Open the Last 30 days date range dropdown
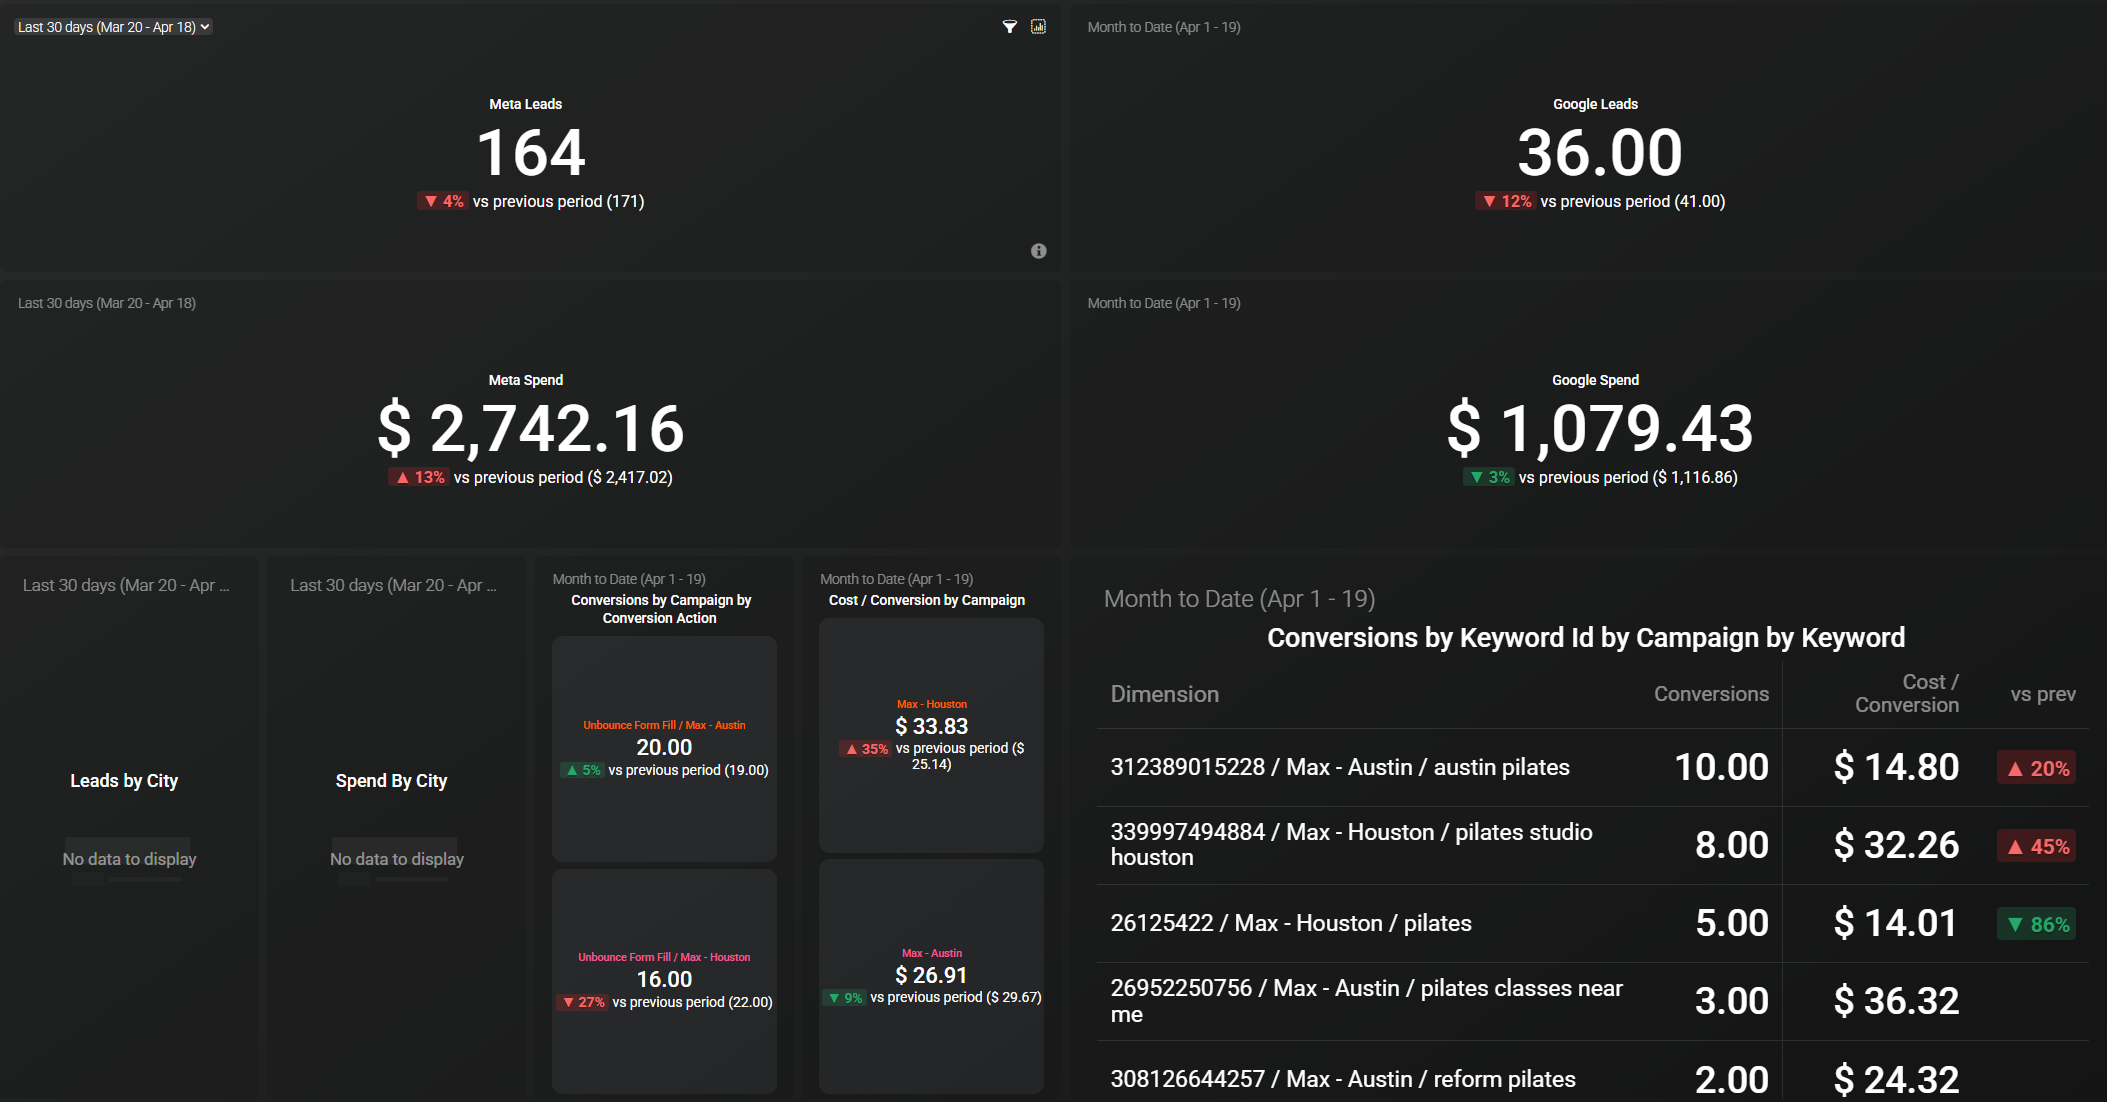2107x1102 pixels. click(x=114, y=27)
